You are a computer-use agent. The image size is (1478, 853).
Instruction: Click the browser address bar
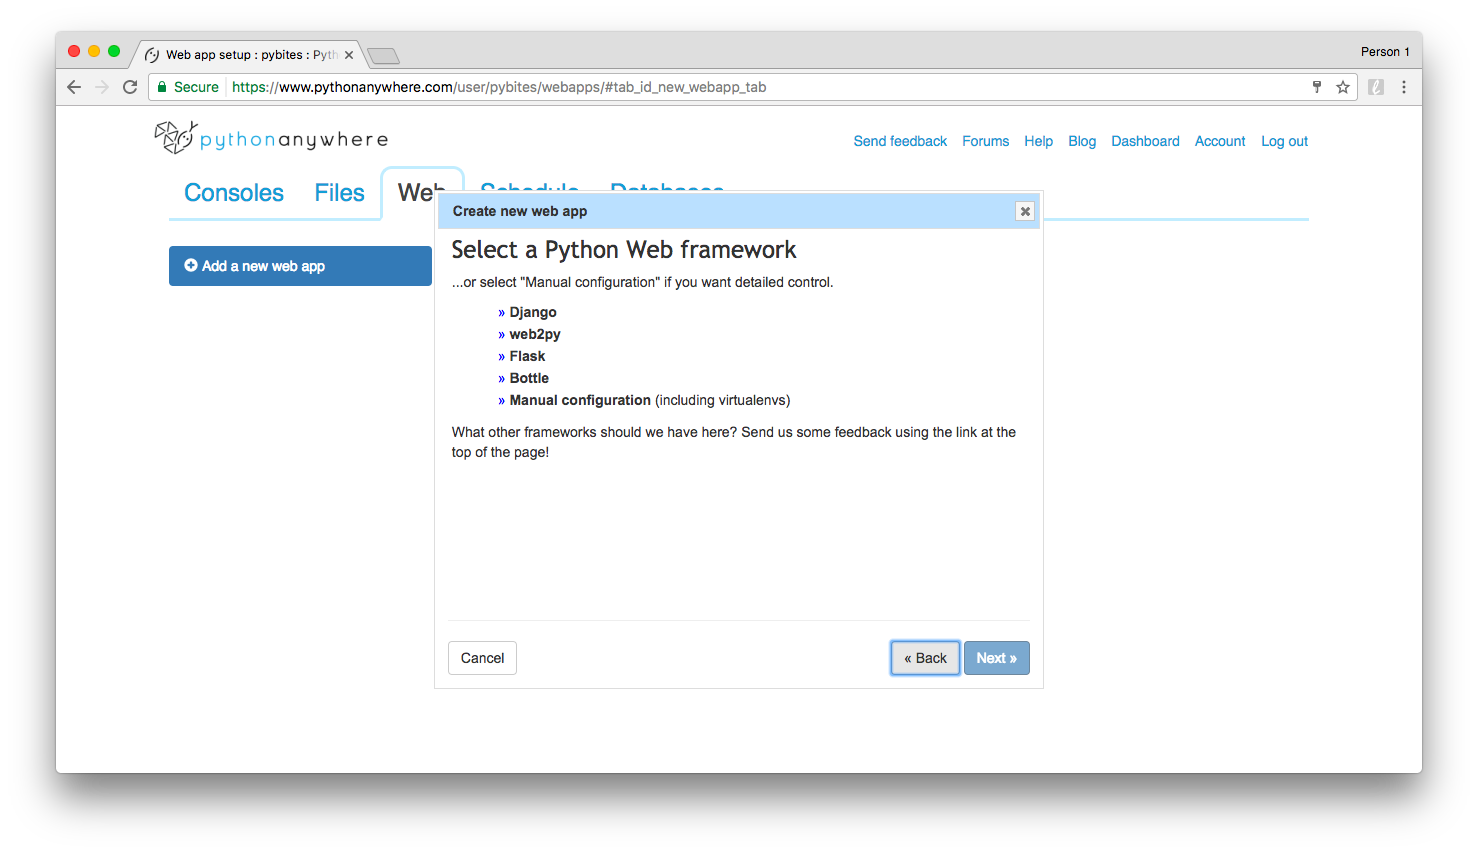click(700, 87)
